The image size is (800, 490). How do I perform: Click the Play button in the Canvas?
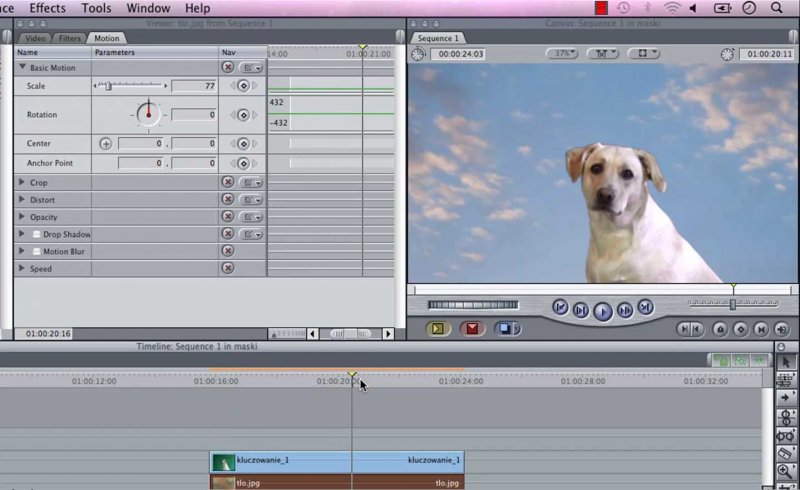point(602,311)
